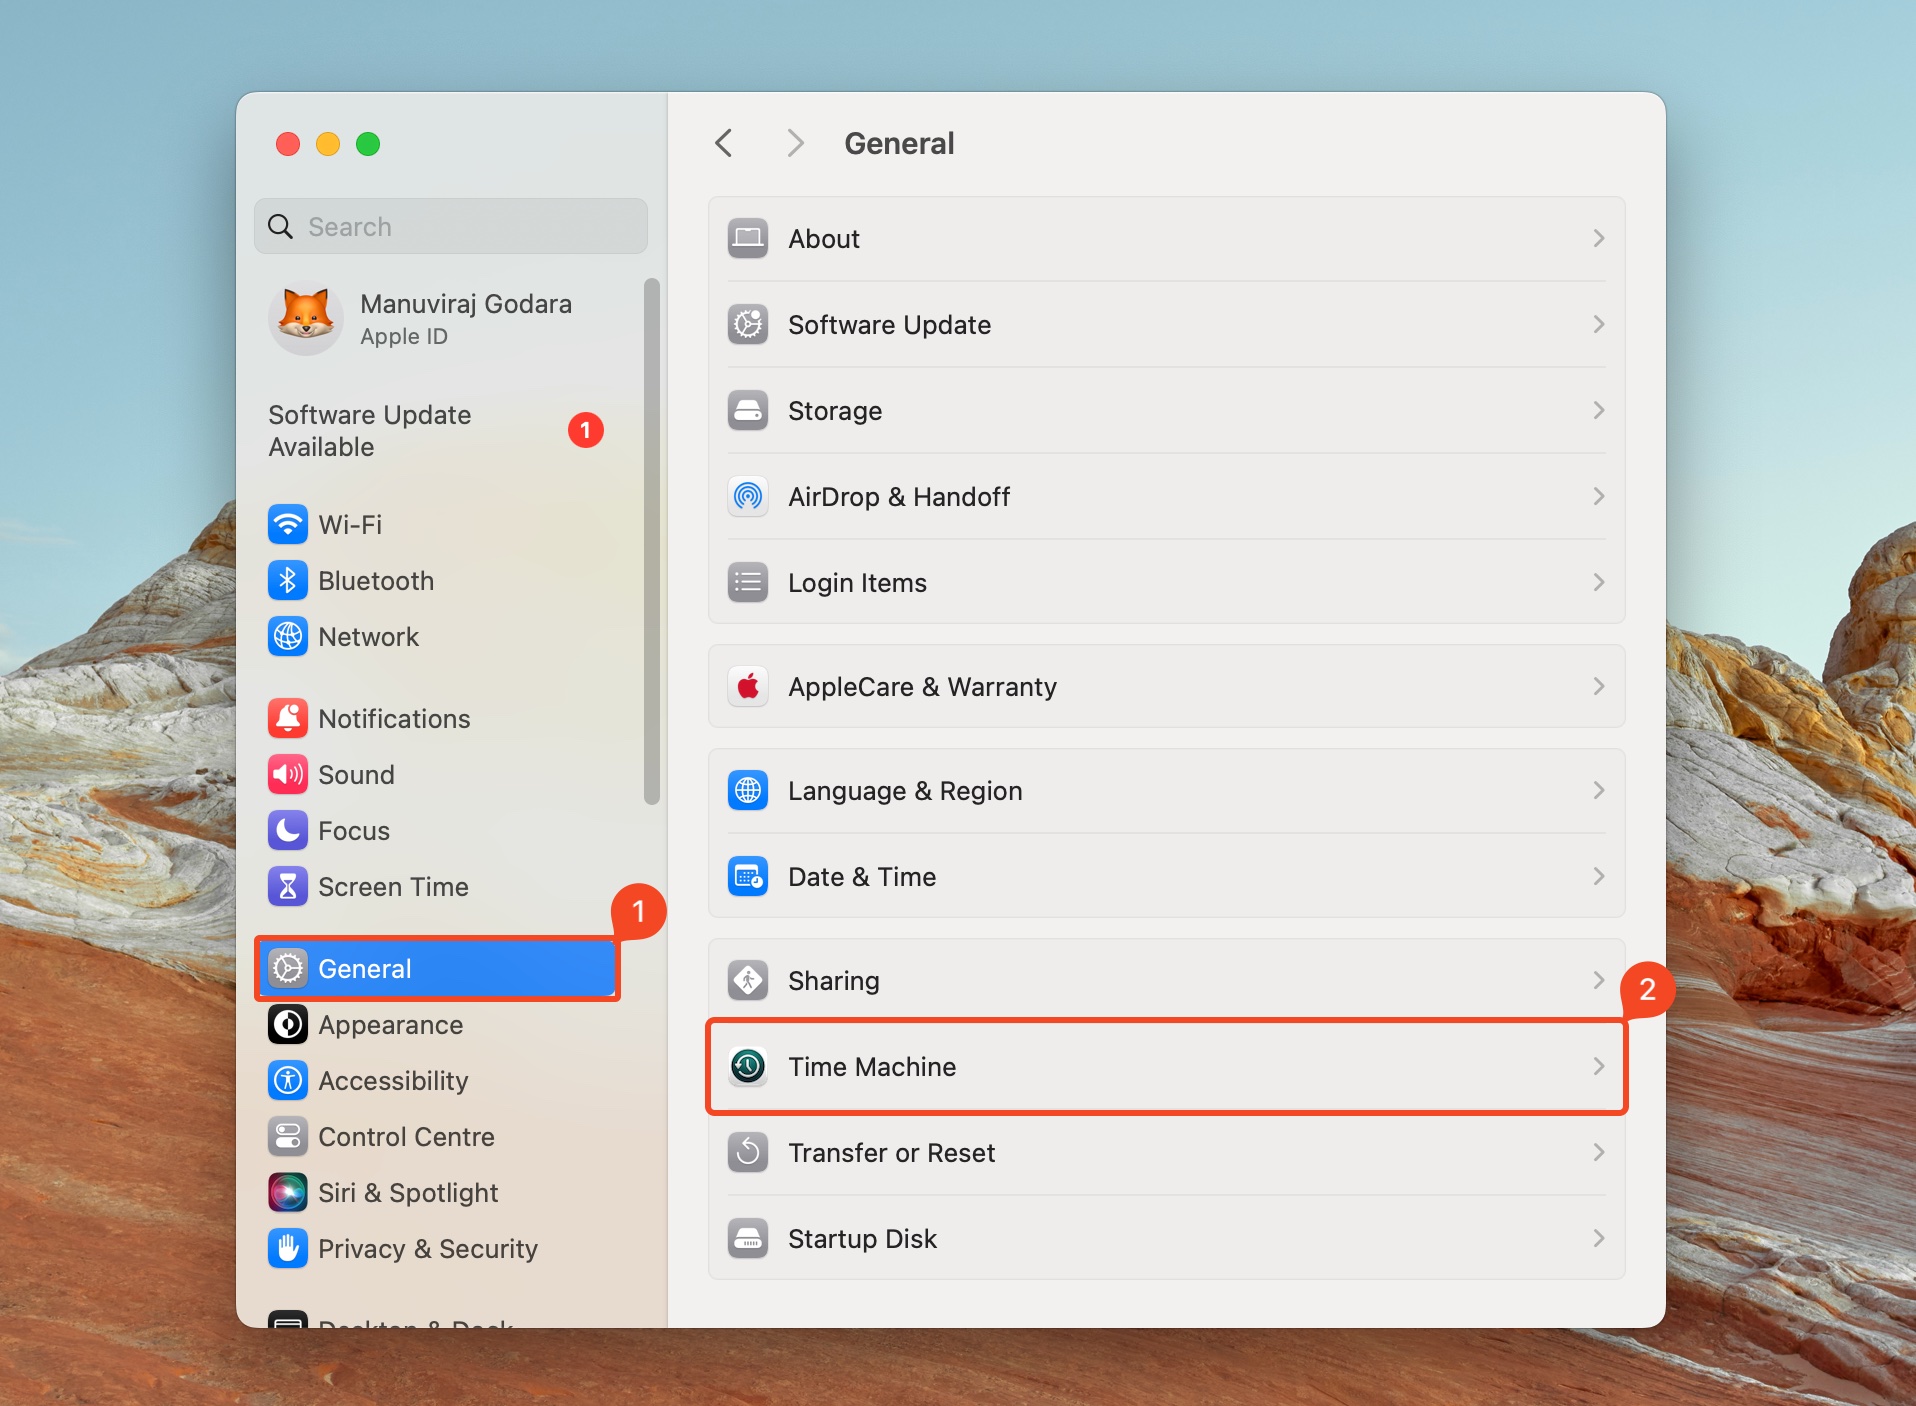Image resolution: width=1916 pixels, height=1406 pixels.
Task: Go back with the left arrow button
Action: 724,143
